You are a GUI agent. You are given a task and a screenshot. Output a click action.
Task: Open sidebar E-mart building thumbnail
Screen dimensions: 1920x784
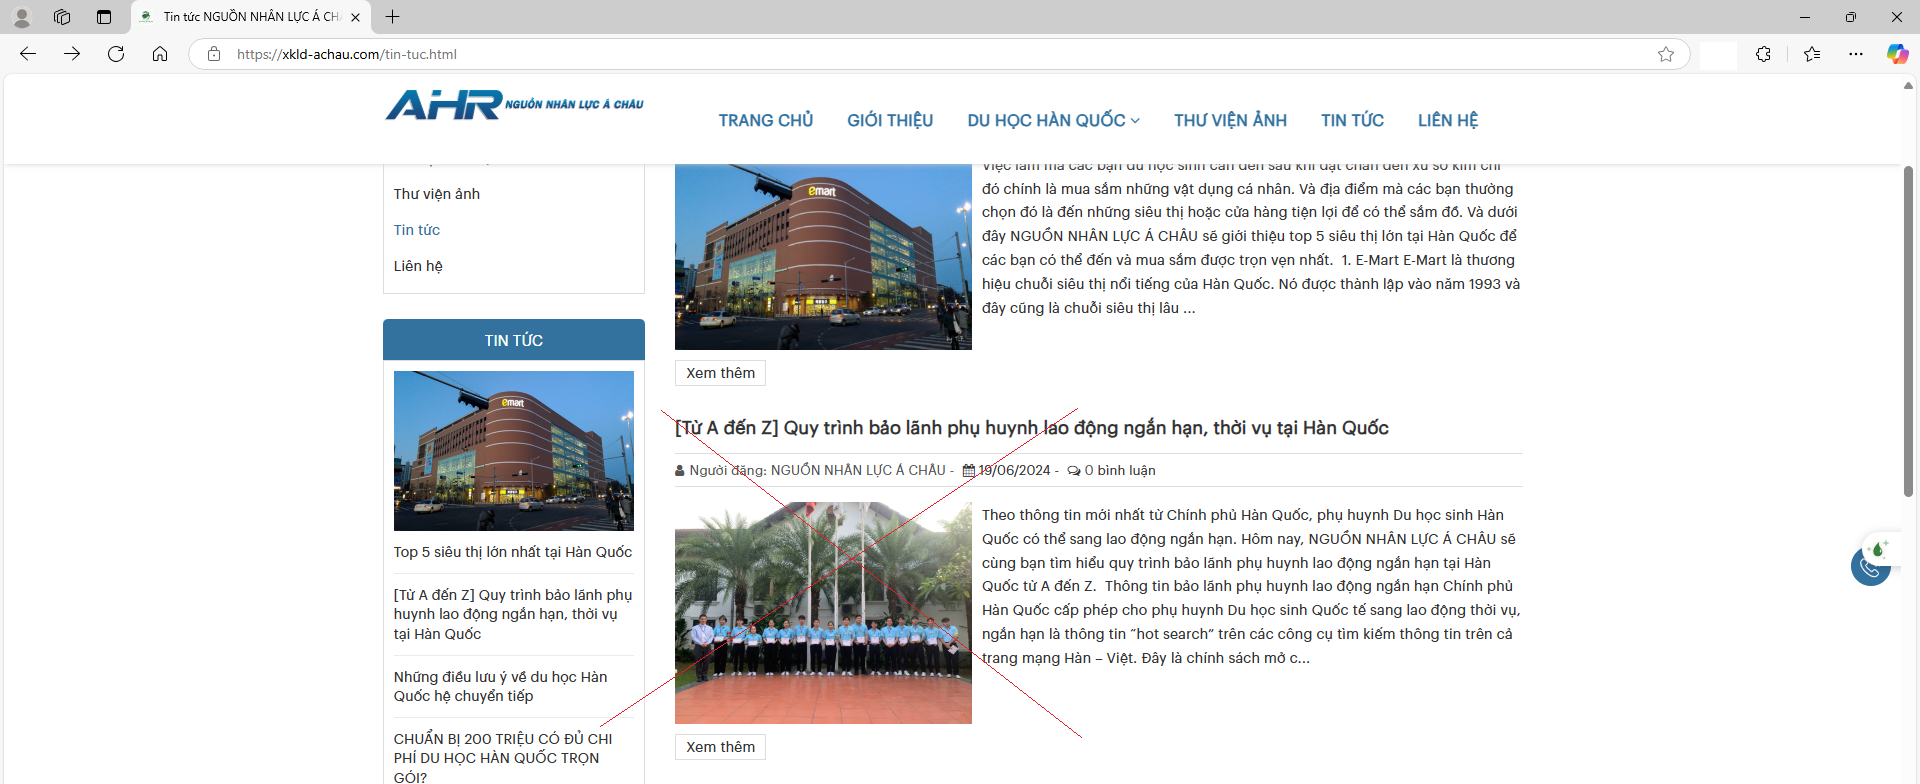tap(514, 451)
